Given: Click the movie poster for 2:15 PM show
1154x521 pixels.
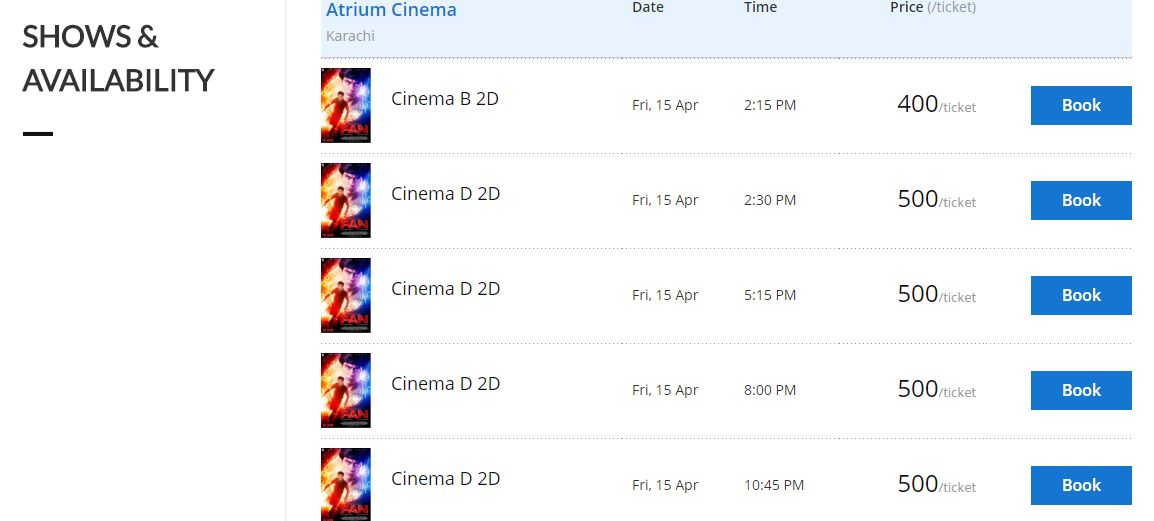Looking at the screenshot, I should tap(345, 105).
